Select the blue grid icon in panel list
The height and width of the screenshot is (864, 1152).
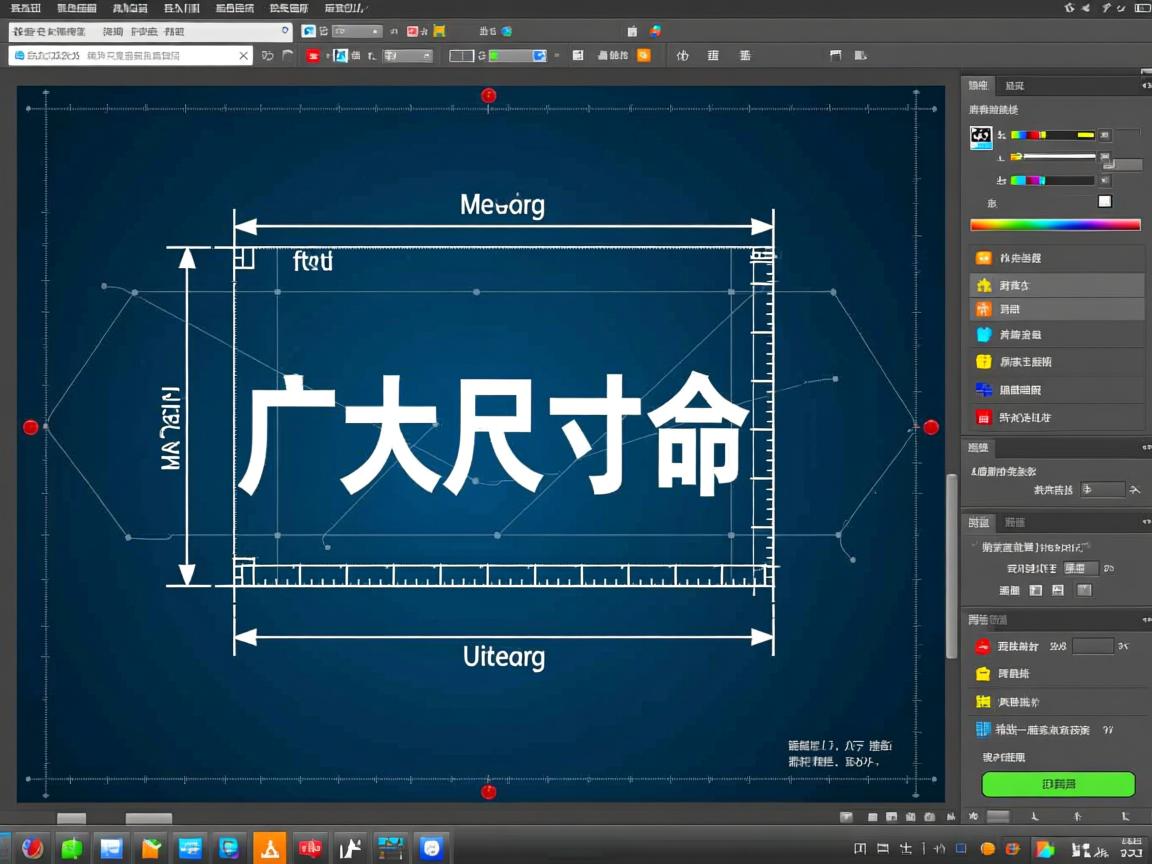coord(983,390)
